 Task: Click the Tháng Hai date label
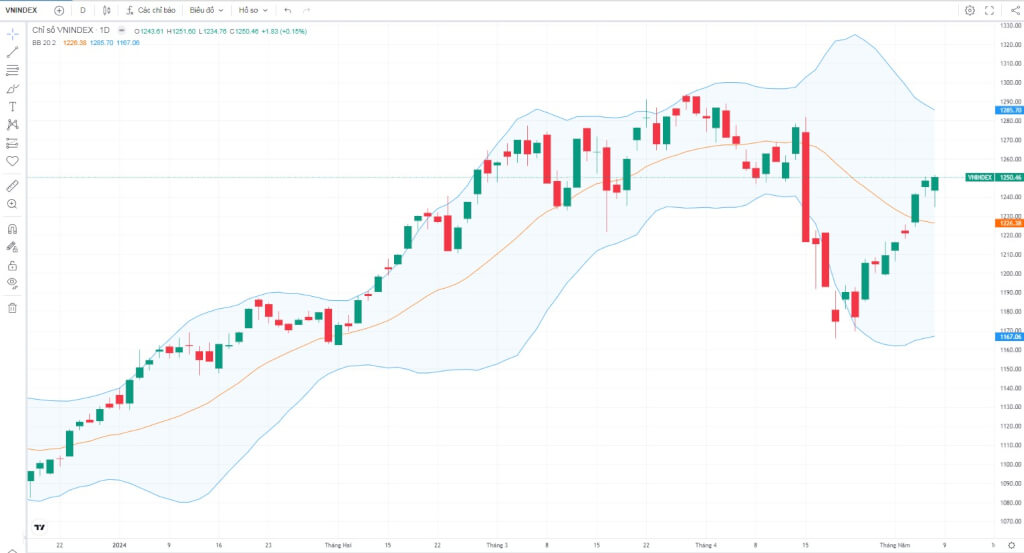click(338, 545)
